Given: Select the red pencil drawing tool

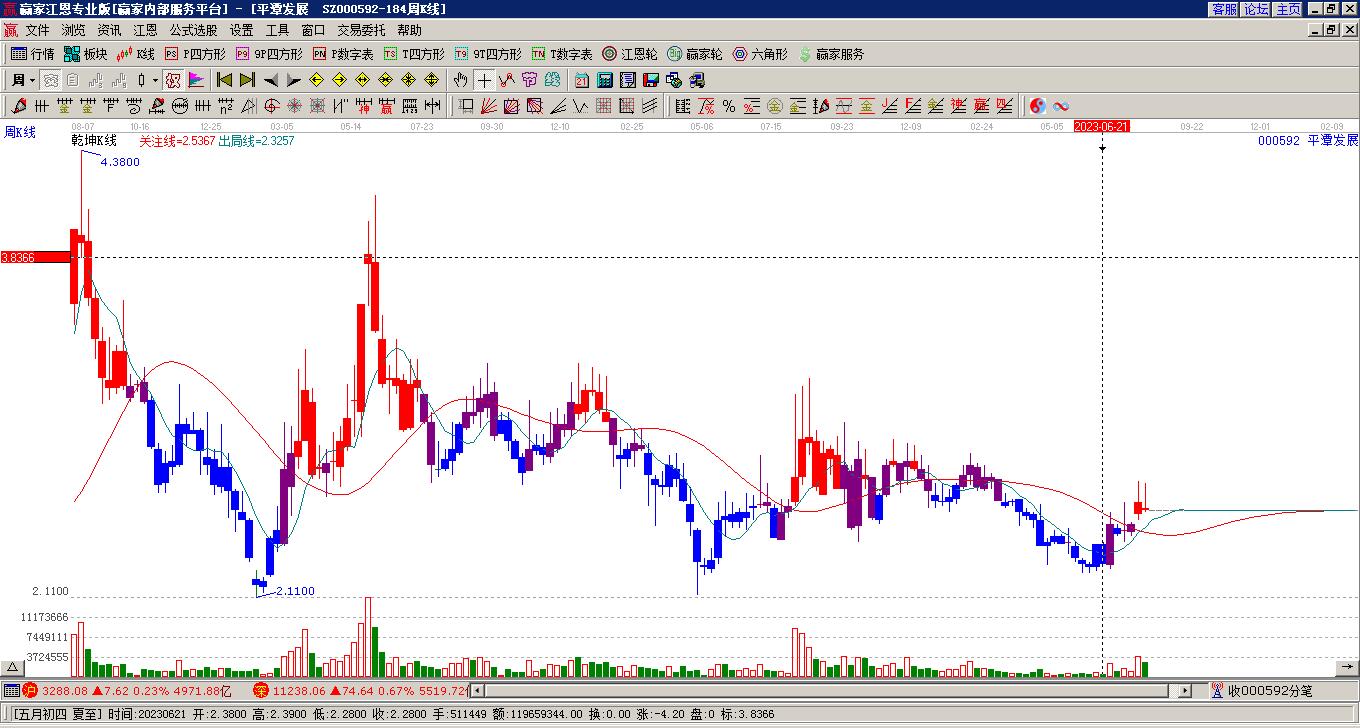Looking at the screenshot, I should (x=19, y=106).
